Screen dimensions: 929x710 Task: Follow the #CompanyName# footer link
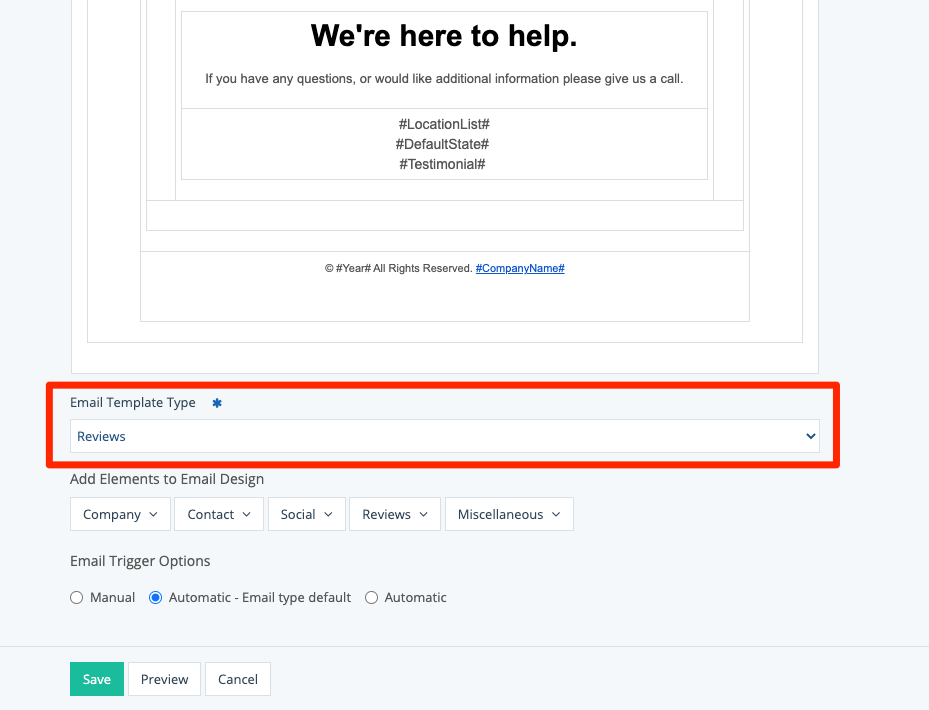(x=520, y=269)
